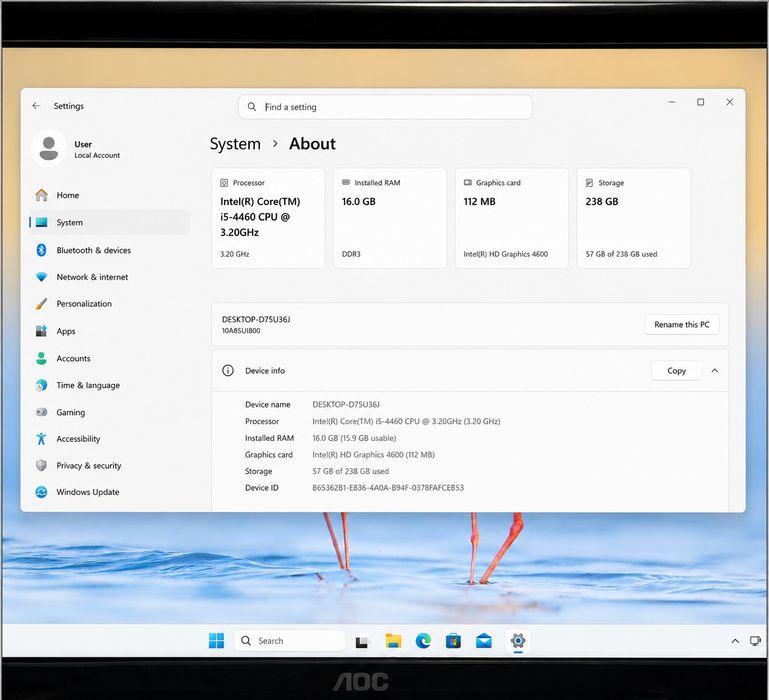Minimize the Settings window
The height and width of the screenshot is (700, 769).
672,102
